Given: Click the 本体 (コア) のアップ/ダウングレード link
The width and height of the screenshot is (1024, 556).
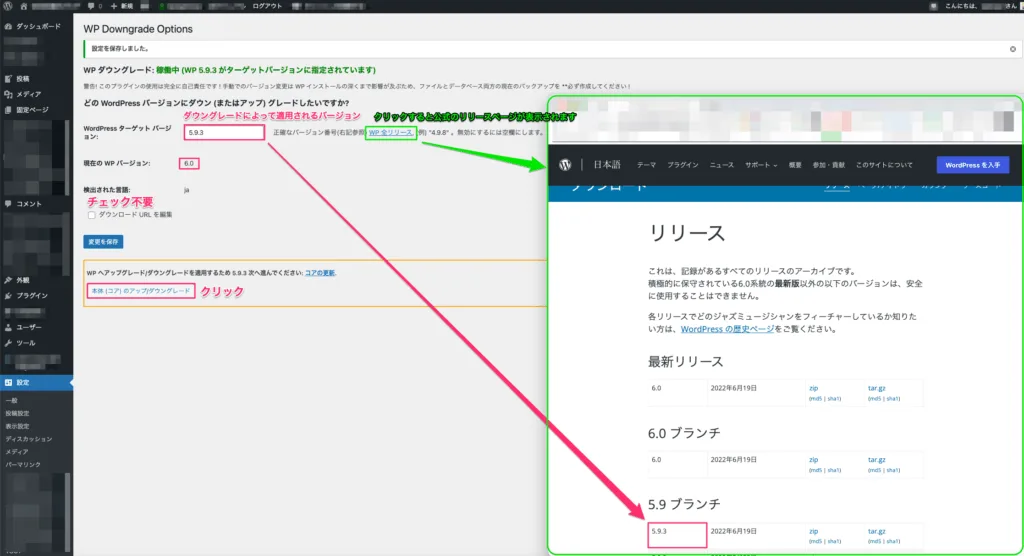Looking at the screenshot, I should [x=140, y=291].
